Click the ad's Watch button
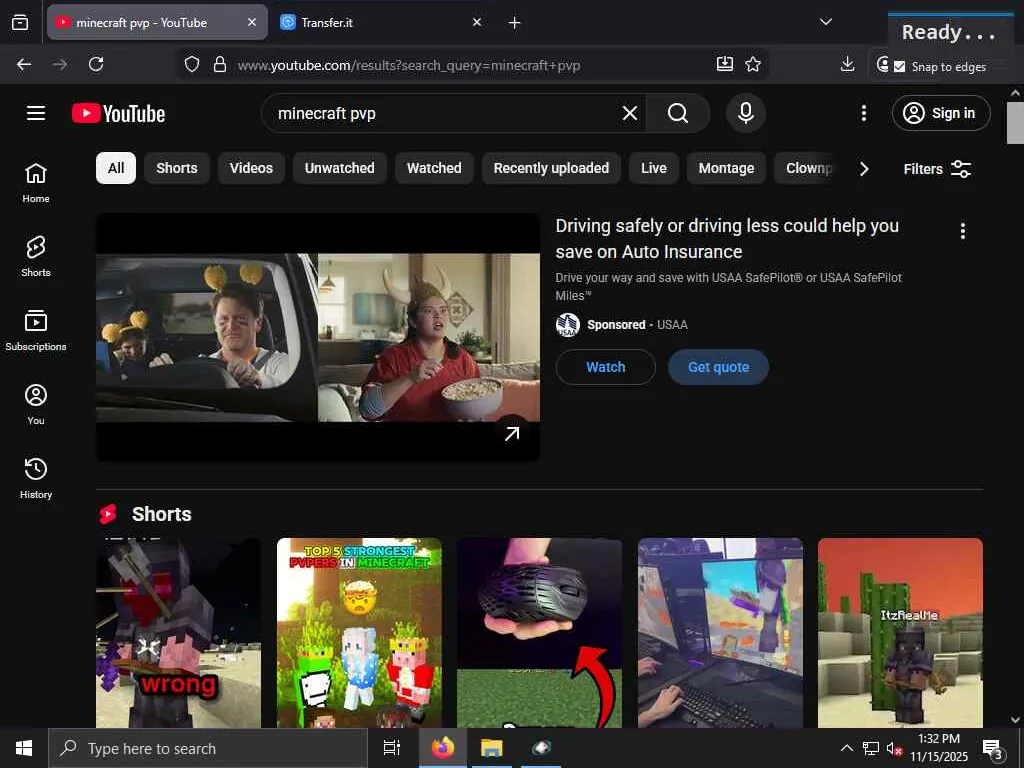The image size is (1024, 768). [605, 367]
